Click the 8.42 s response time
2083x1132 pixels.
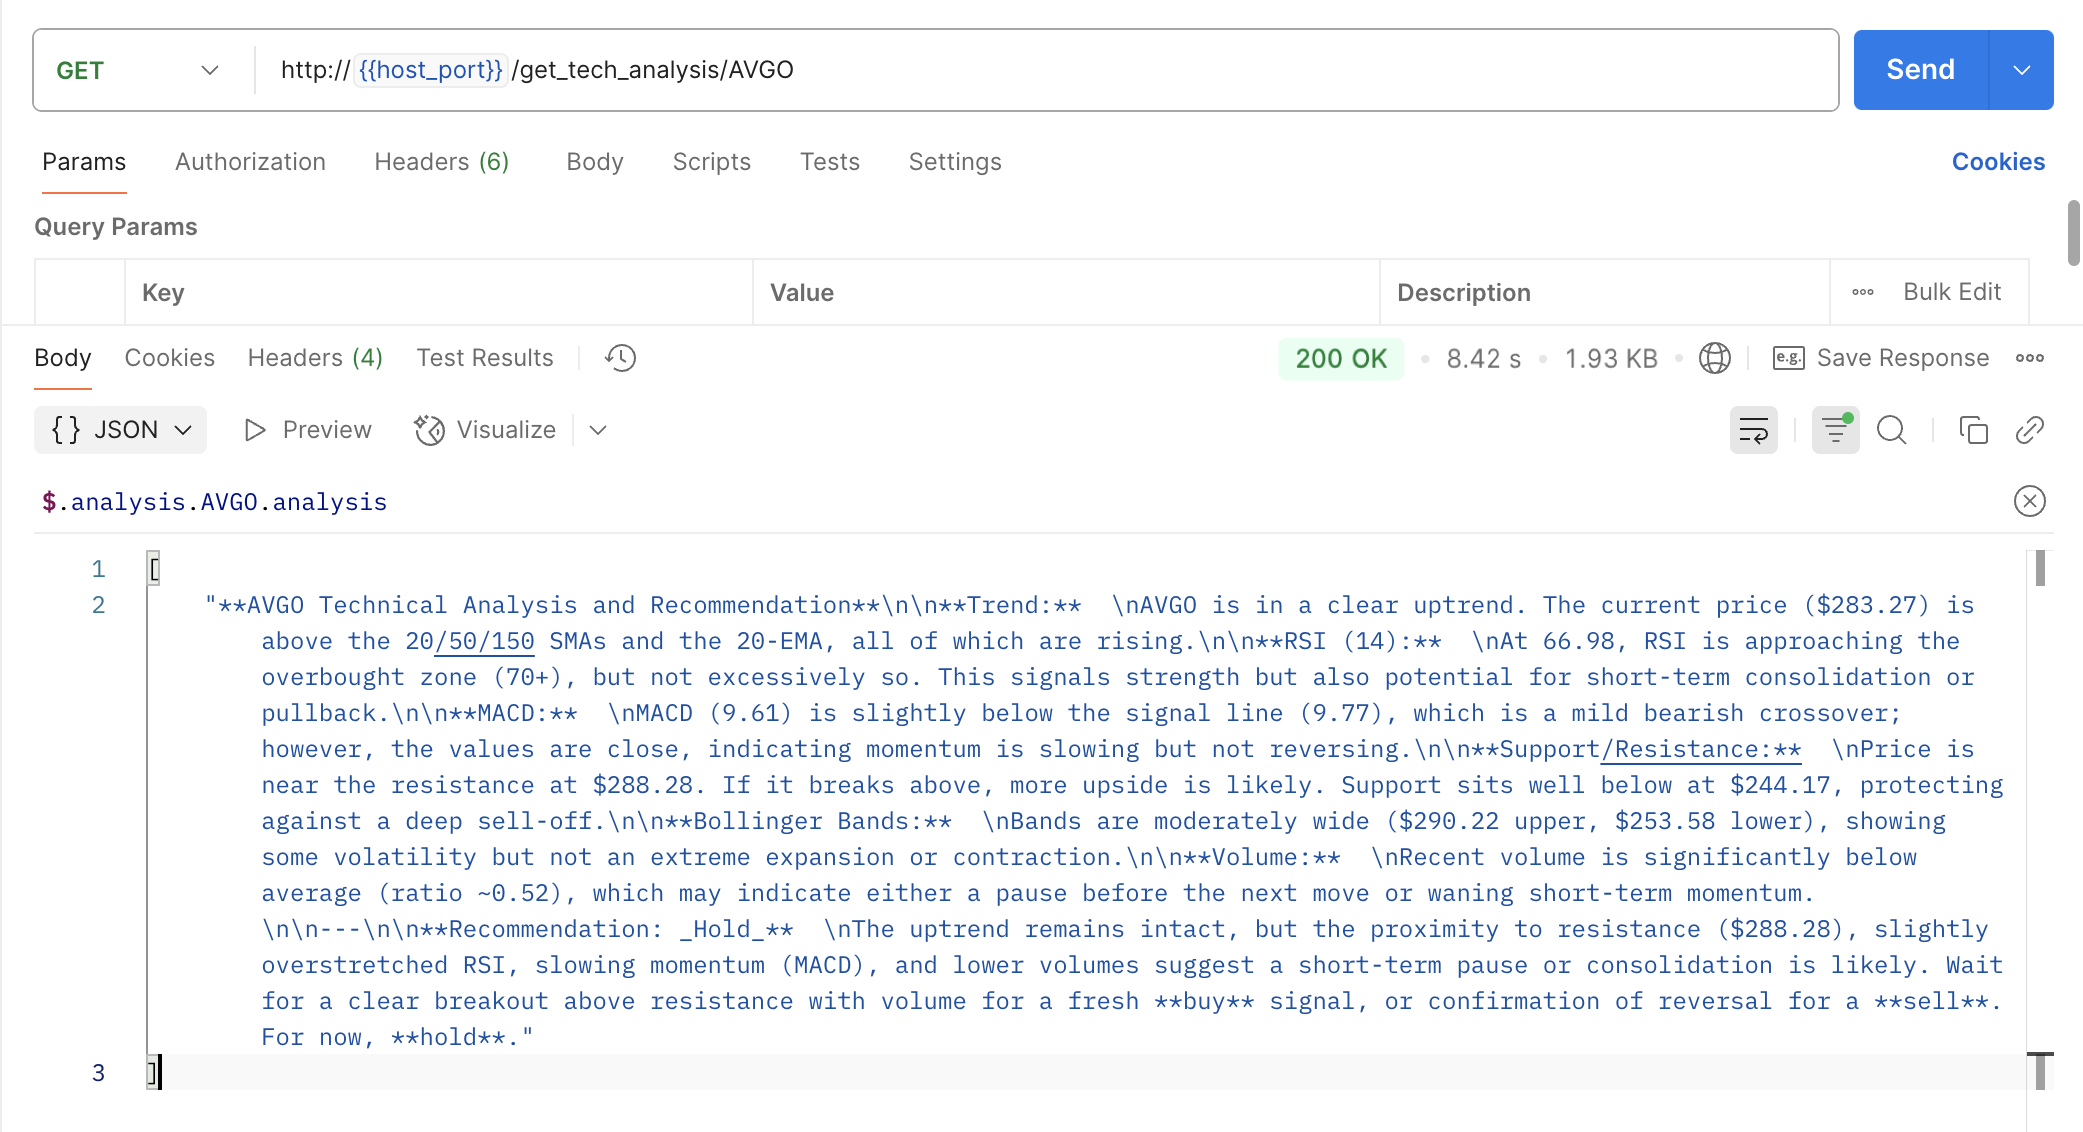coord(1483,359)
